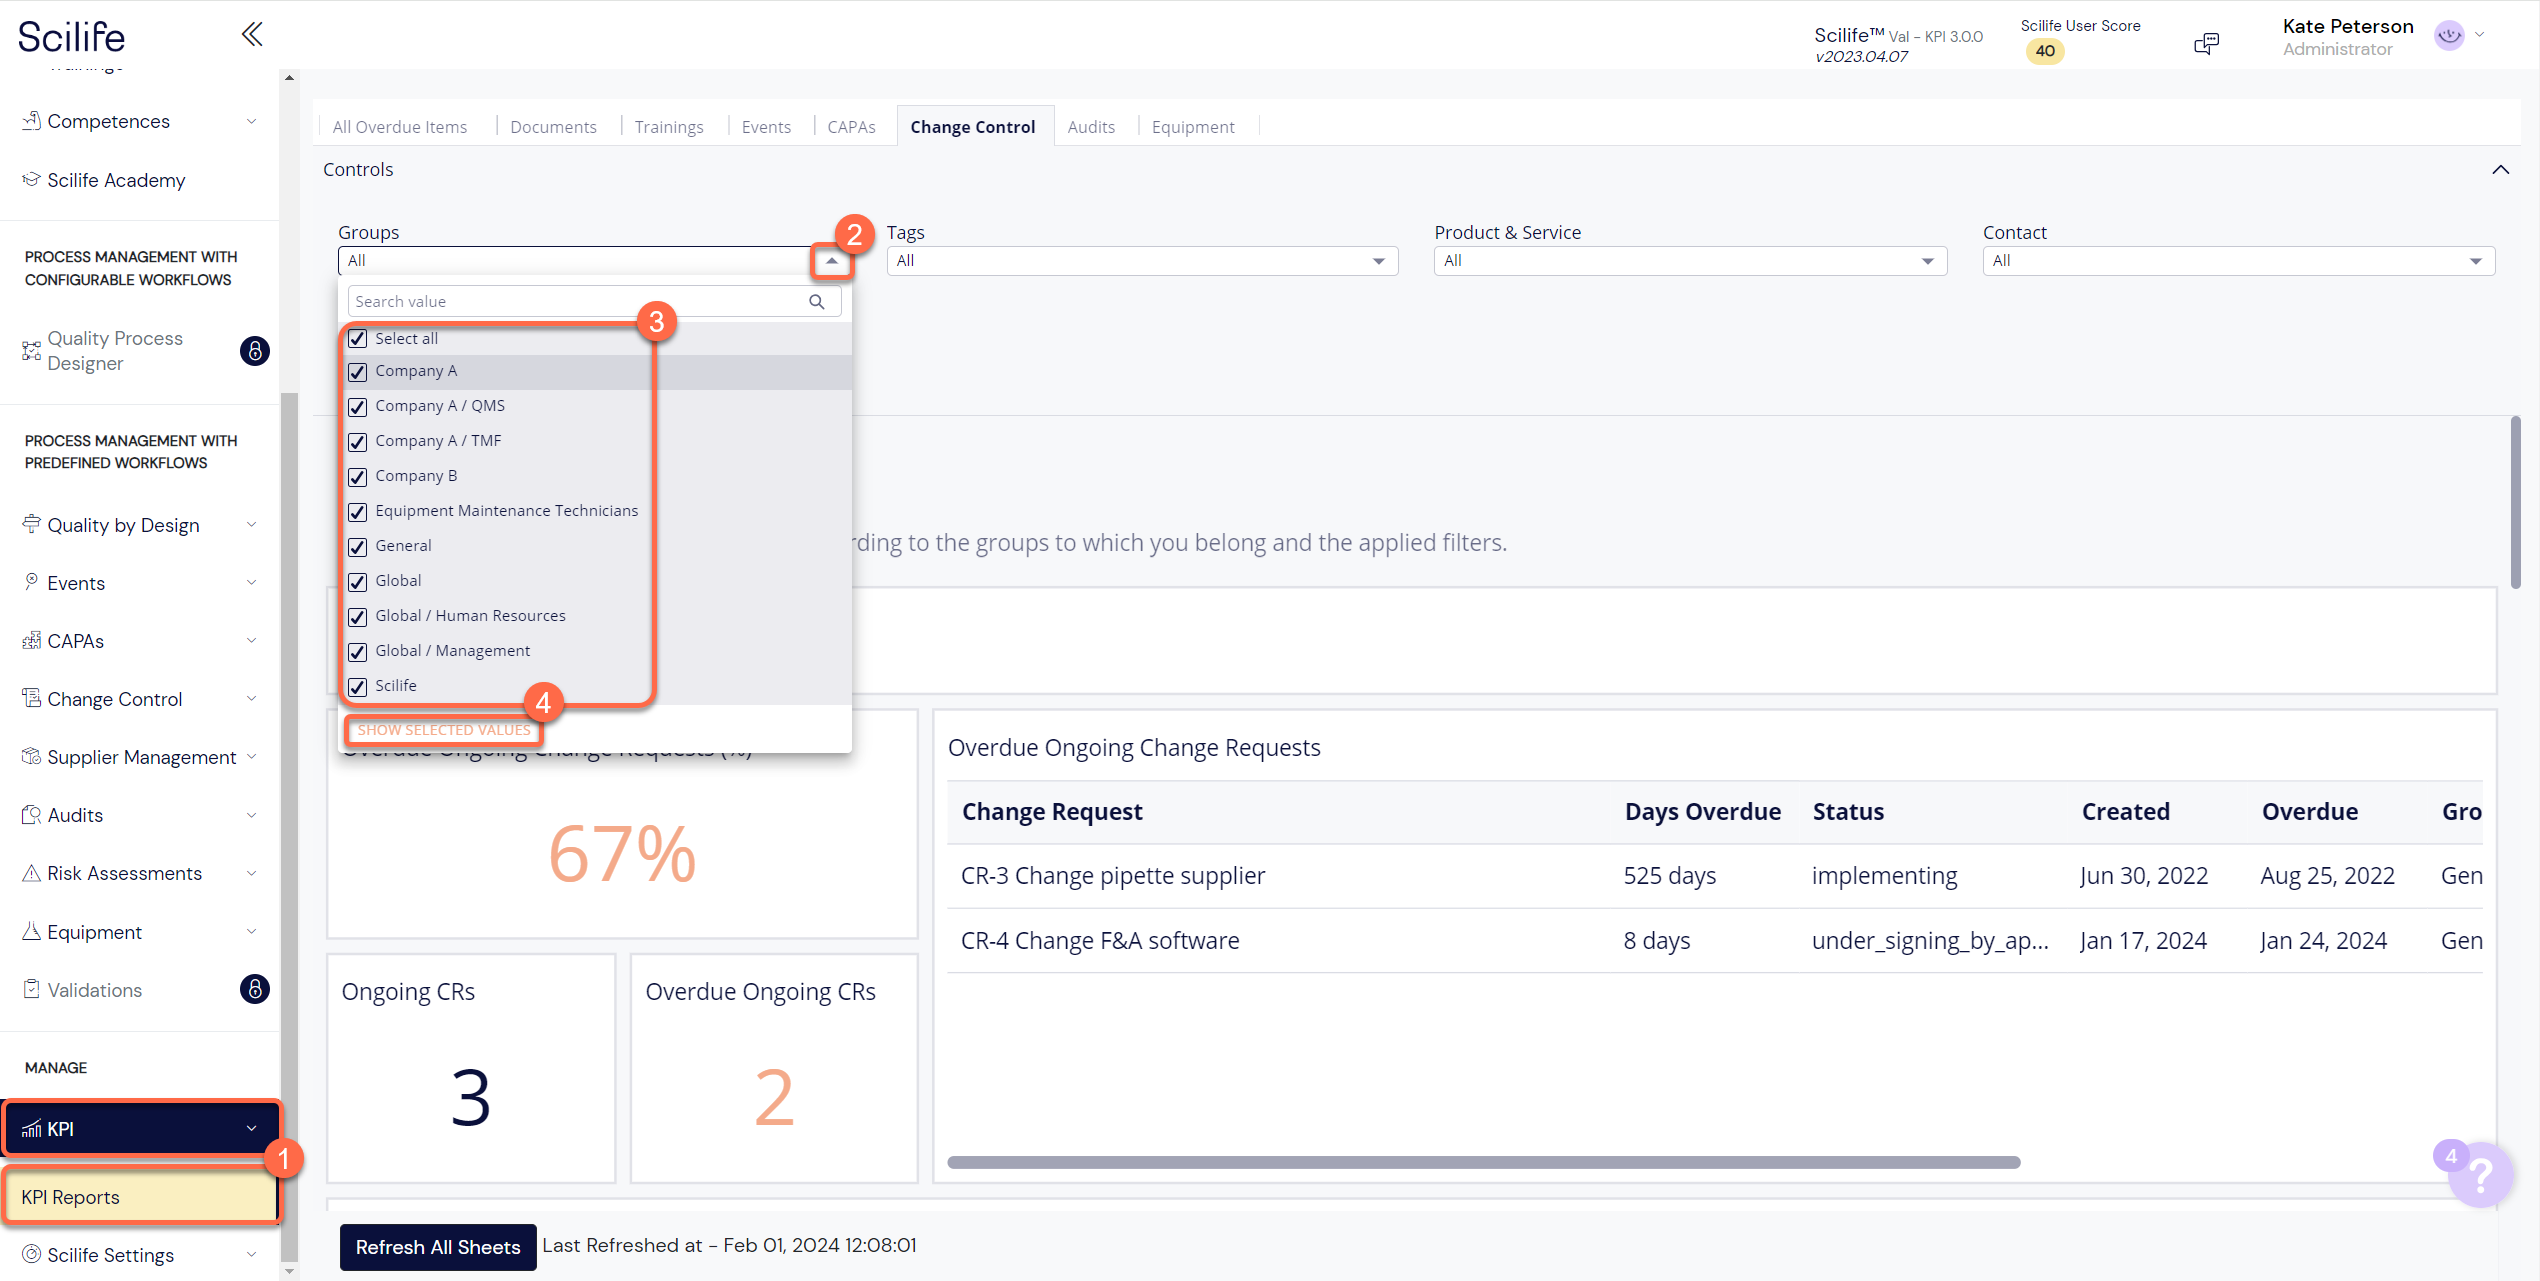
Task: Click the Scilife logo
Action: point(71,37)
